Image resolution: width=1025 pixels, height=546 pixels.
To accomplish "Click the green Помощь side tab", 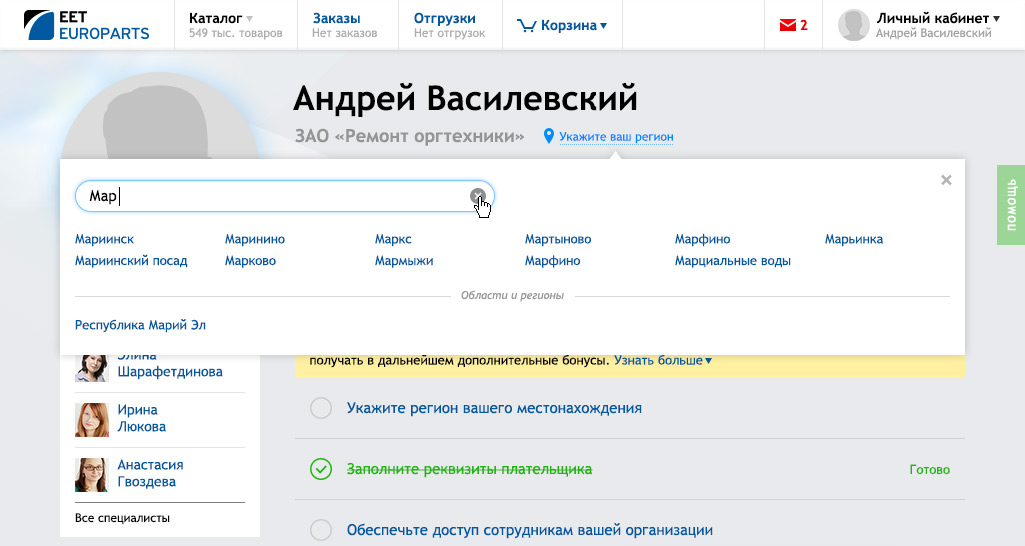I will click(1010, 204).
